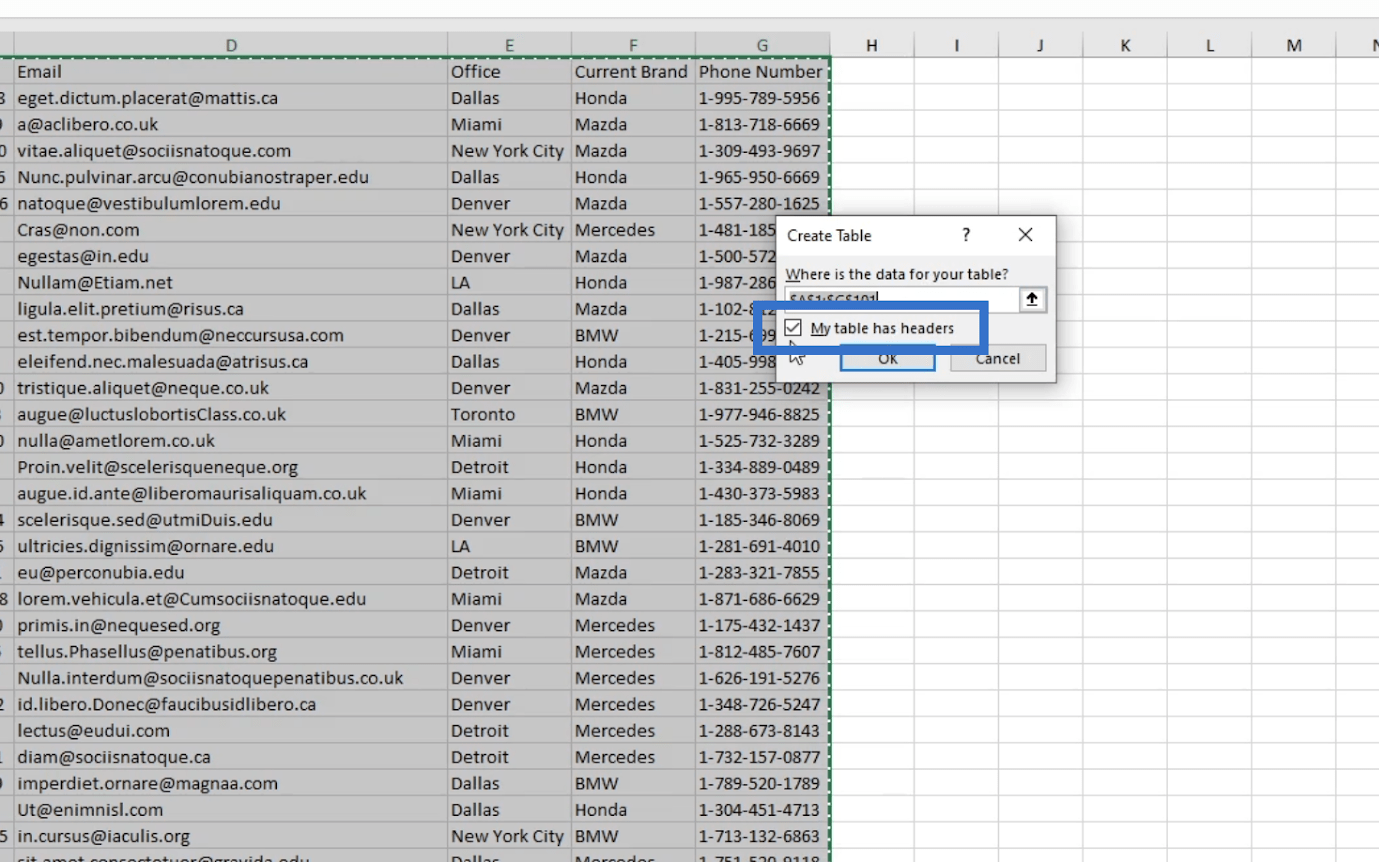Image resolution: width=1379 pixels, height=862 pixels.
Task: Close the Create Table dialog
Action: 1025,235
